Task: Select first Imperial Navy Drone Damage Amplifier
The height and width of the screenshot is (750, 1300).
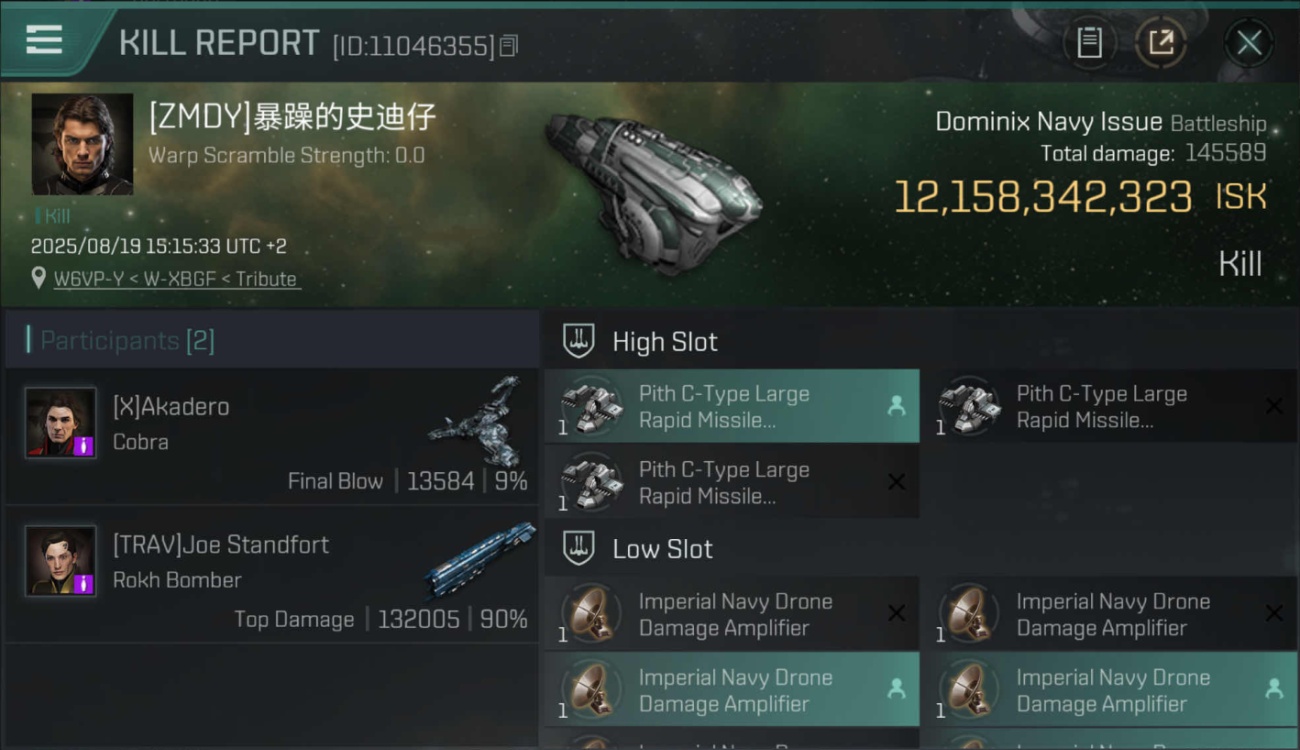Action: coord(732,614)
